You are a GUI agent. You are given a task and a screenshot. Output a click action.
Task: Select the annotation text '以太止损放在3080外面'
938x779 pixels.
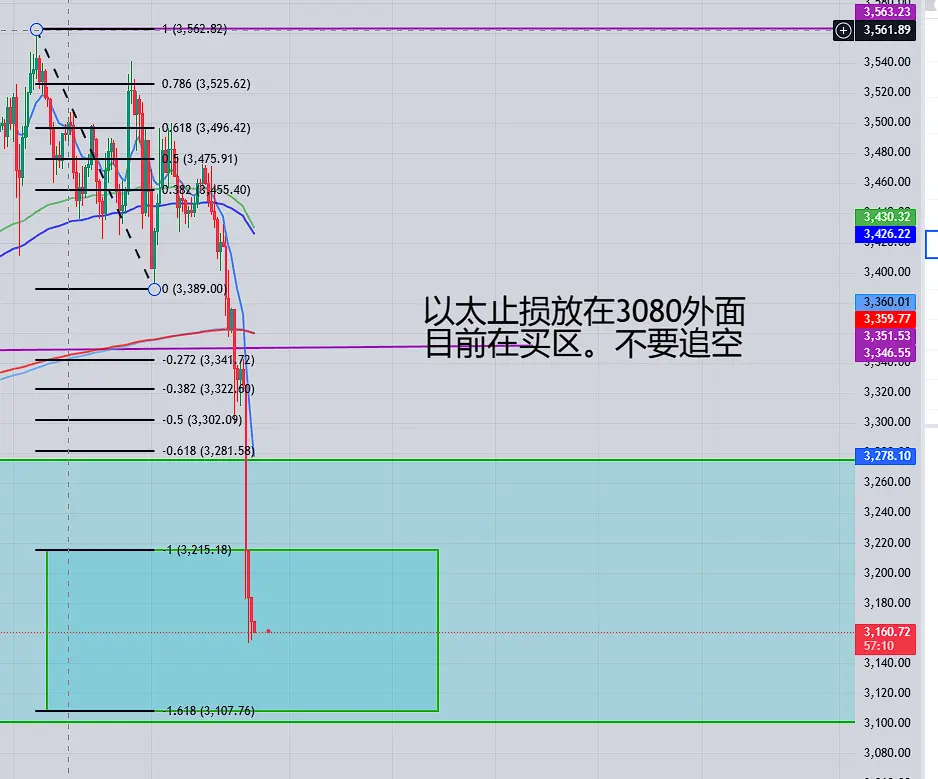coord(584,311)
